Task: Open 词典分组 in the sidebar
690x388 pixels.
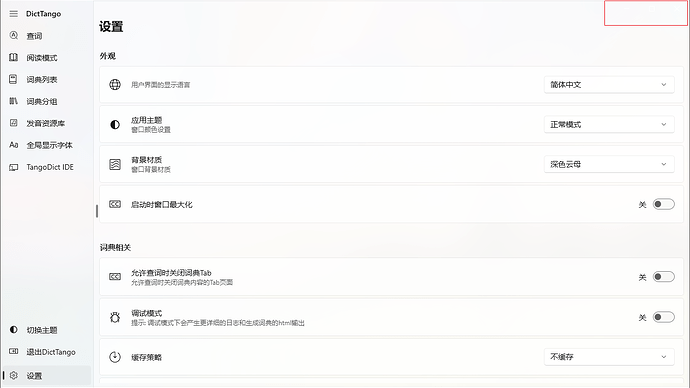Action: click(47, 101)
